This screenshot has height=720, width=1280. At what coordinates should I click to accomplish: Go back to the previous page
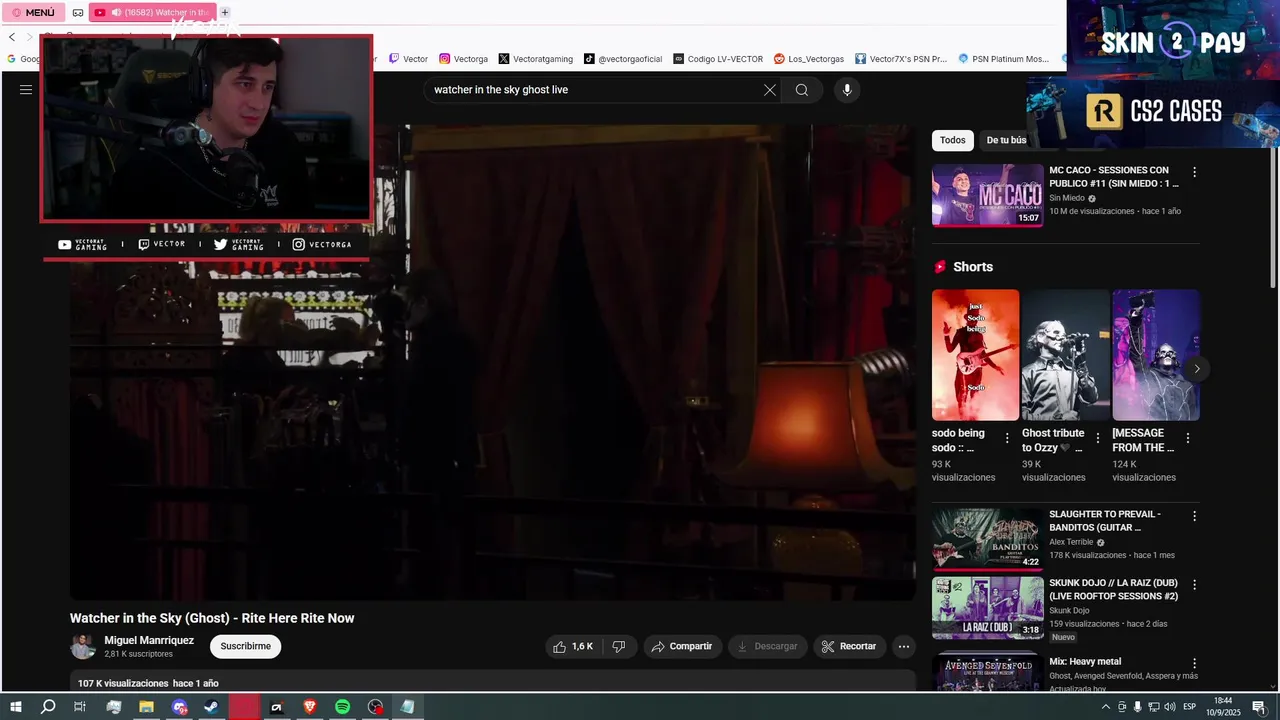(x=12, y=37)
